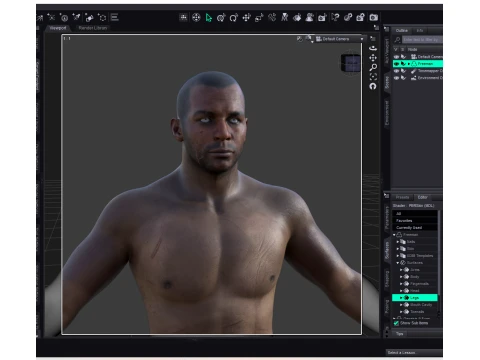The image size is (480, 360).
Task: Open the Tips tab at bottom
Action: [x=400, y=334]
